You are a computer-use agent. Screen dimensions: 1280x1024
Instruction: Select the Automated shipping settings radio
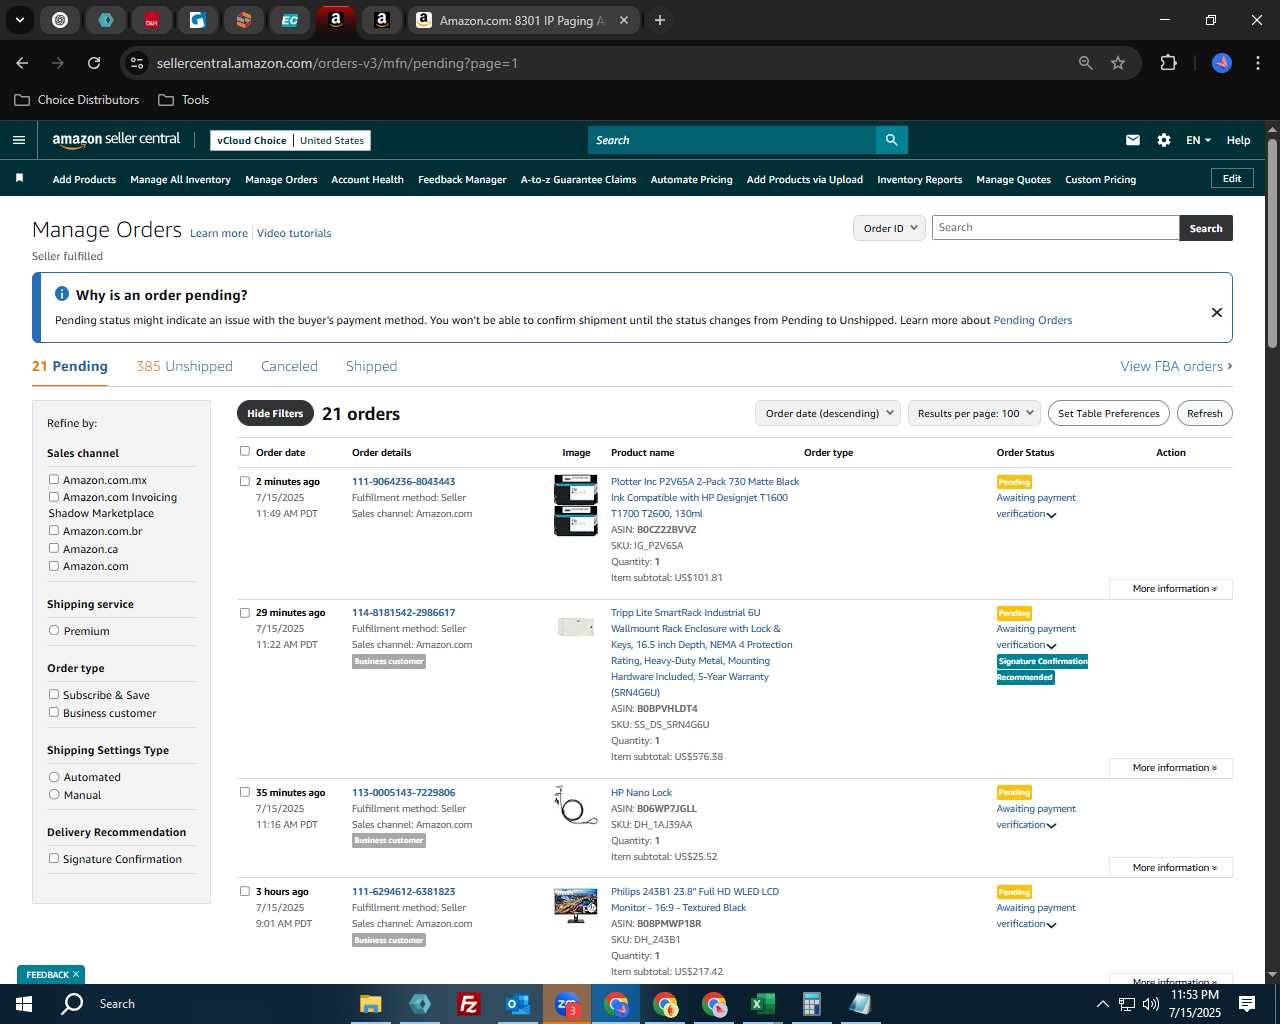pyautogui.click(x=54, y=777)
